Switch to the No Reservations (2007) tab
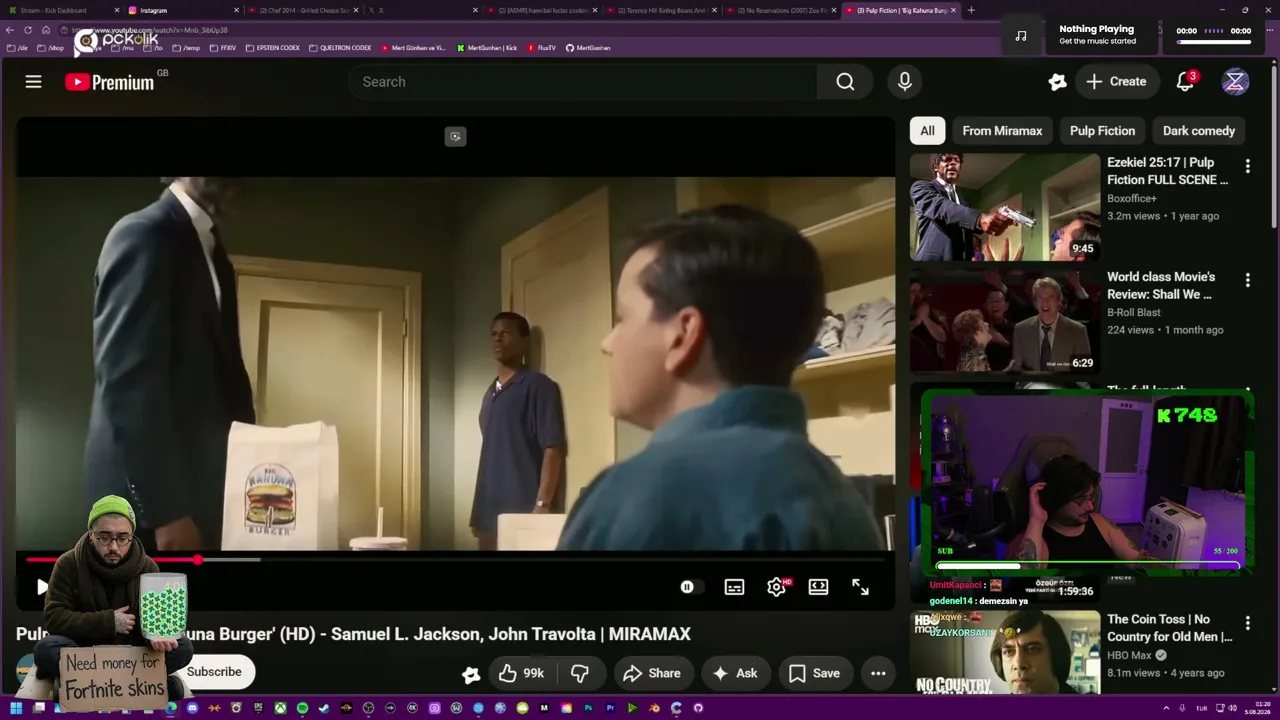This screenshot has height=720, width=1280. pos(781,10)
